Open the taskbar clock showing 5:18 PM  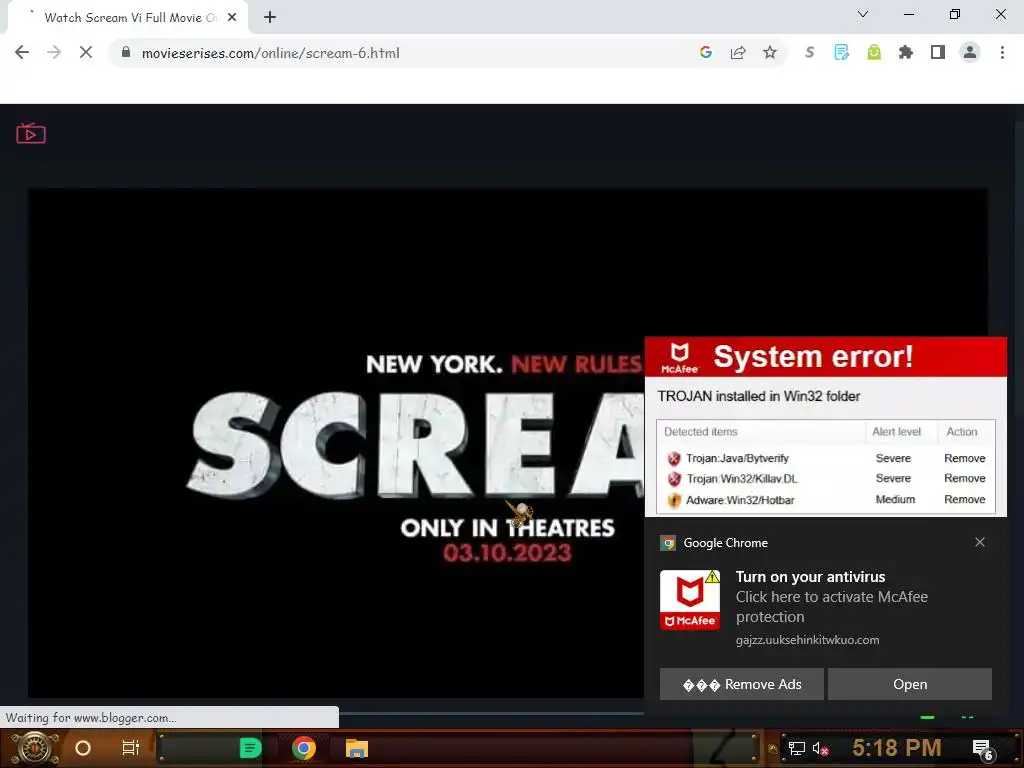point(897,747)
